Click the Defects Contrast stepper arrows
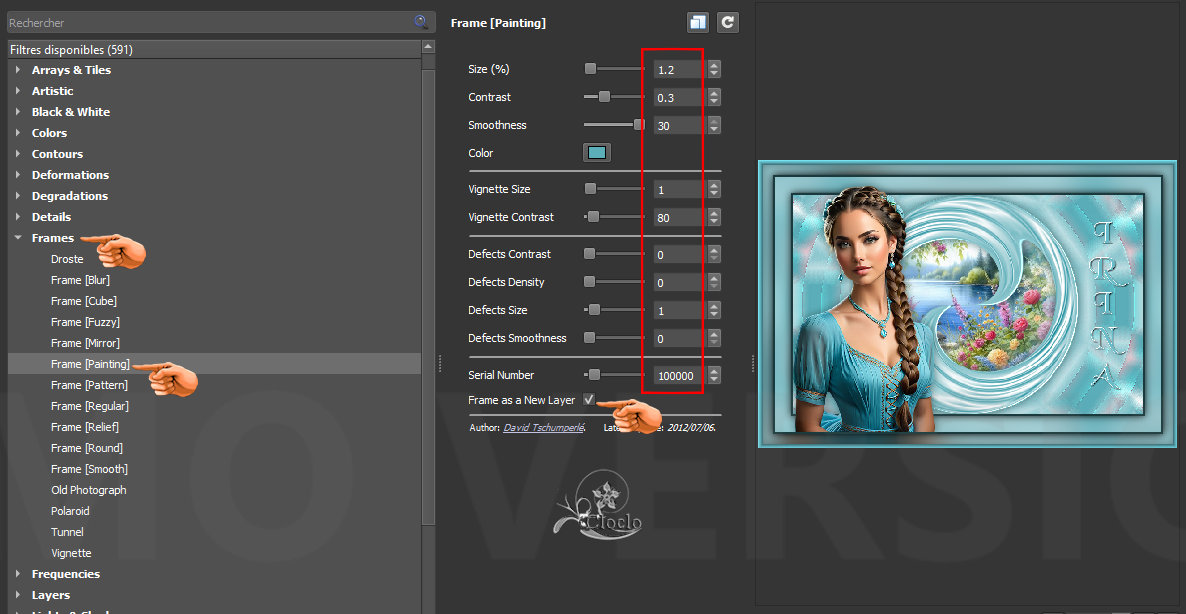 tap(714, 255)
